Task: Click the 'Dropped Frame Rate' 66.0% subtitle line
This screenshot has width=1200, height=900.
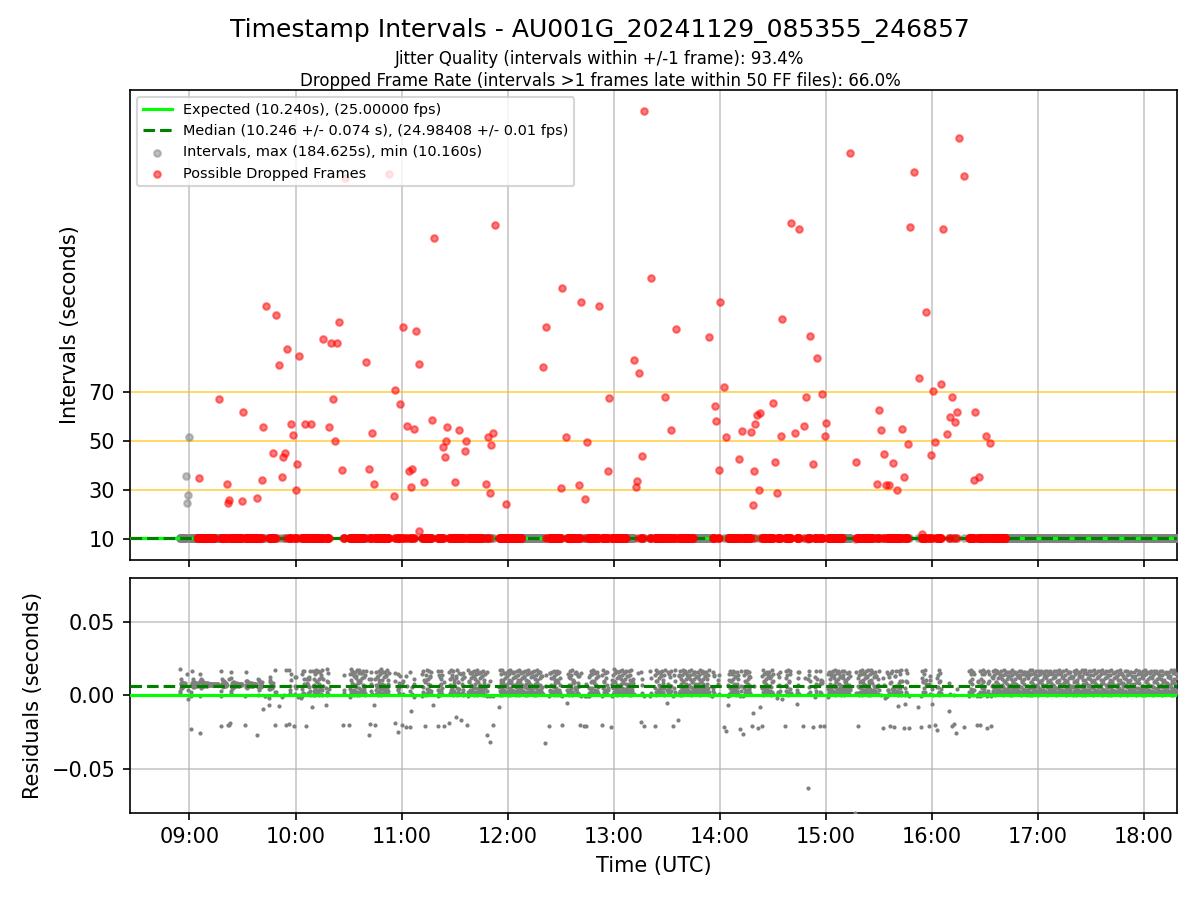Action: [x=599, y=80]
